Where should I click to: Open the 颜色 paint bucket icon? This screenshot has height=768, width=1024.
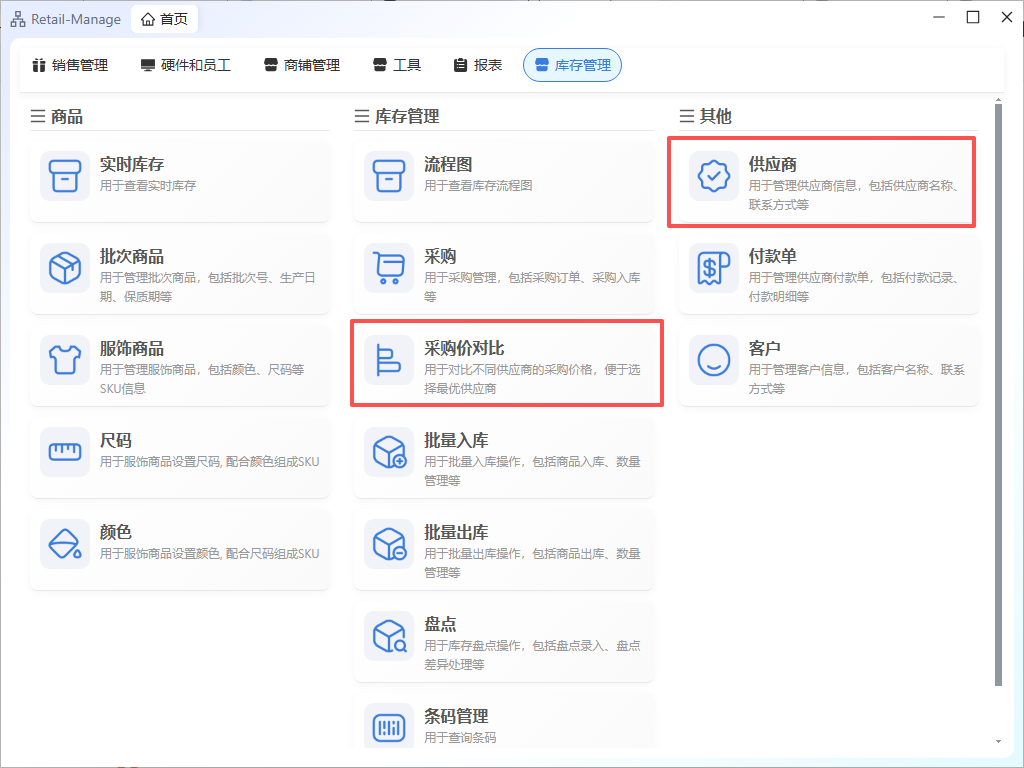tap(65, 544)
